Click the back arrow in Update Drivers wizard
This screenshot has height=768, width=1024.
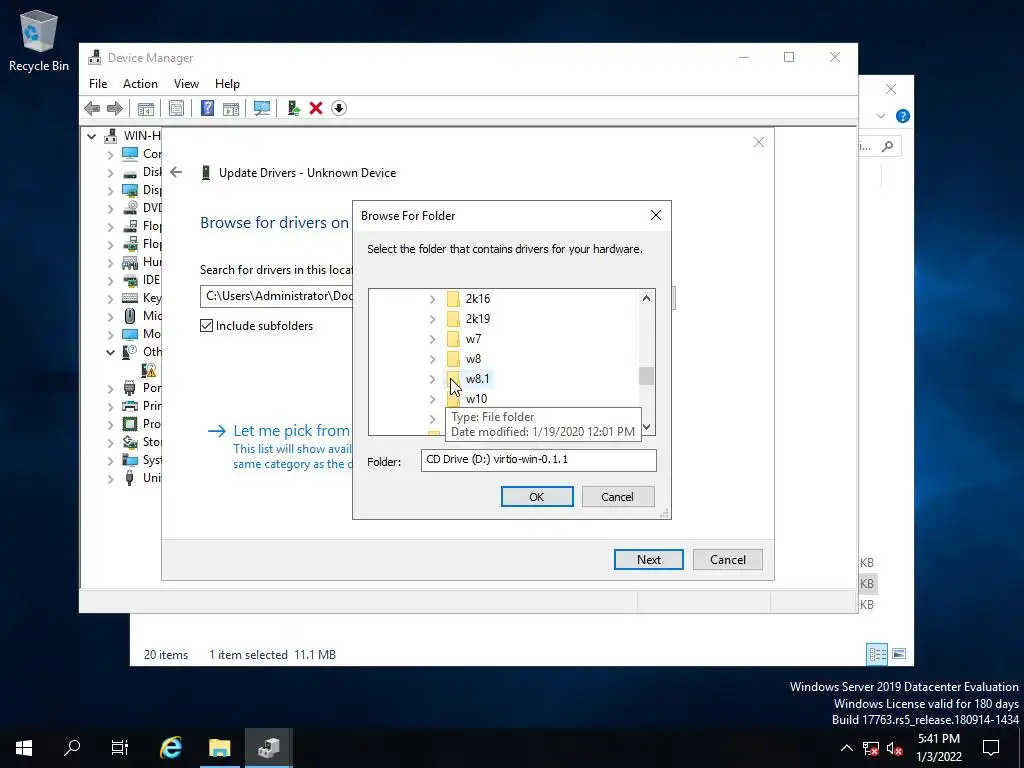(176, 172)
